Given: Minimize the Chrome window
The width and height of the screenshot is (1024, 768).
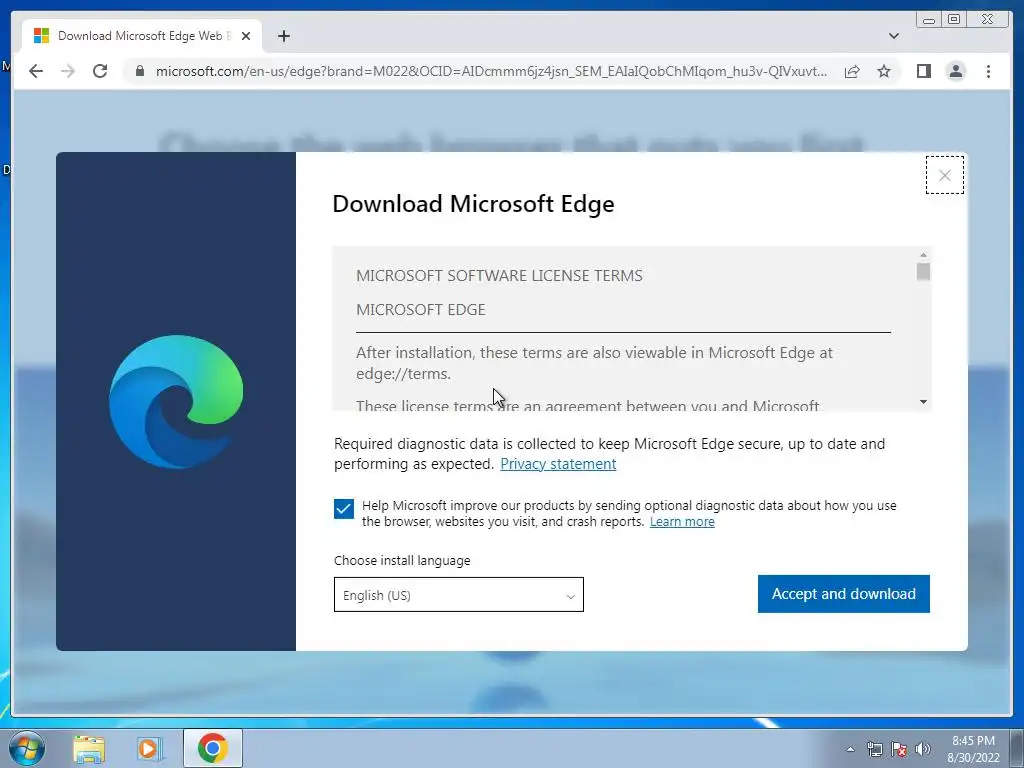Looking at the screenshot, I should point(929,20).
